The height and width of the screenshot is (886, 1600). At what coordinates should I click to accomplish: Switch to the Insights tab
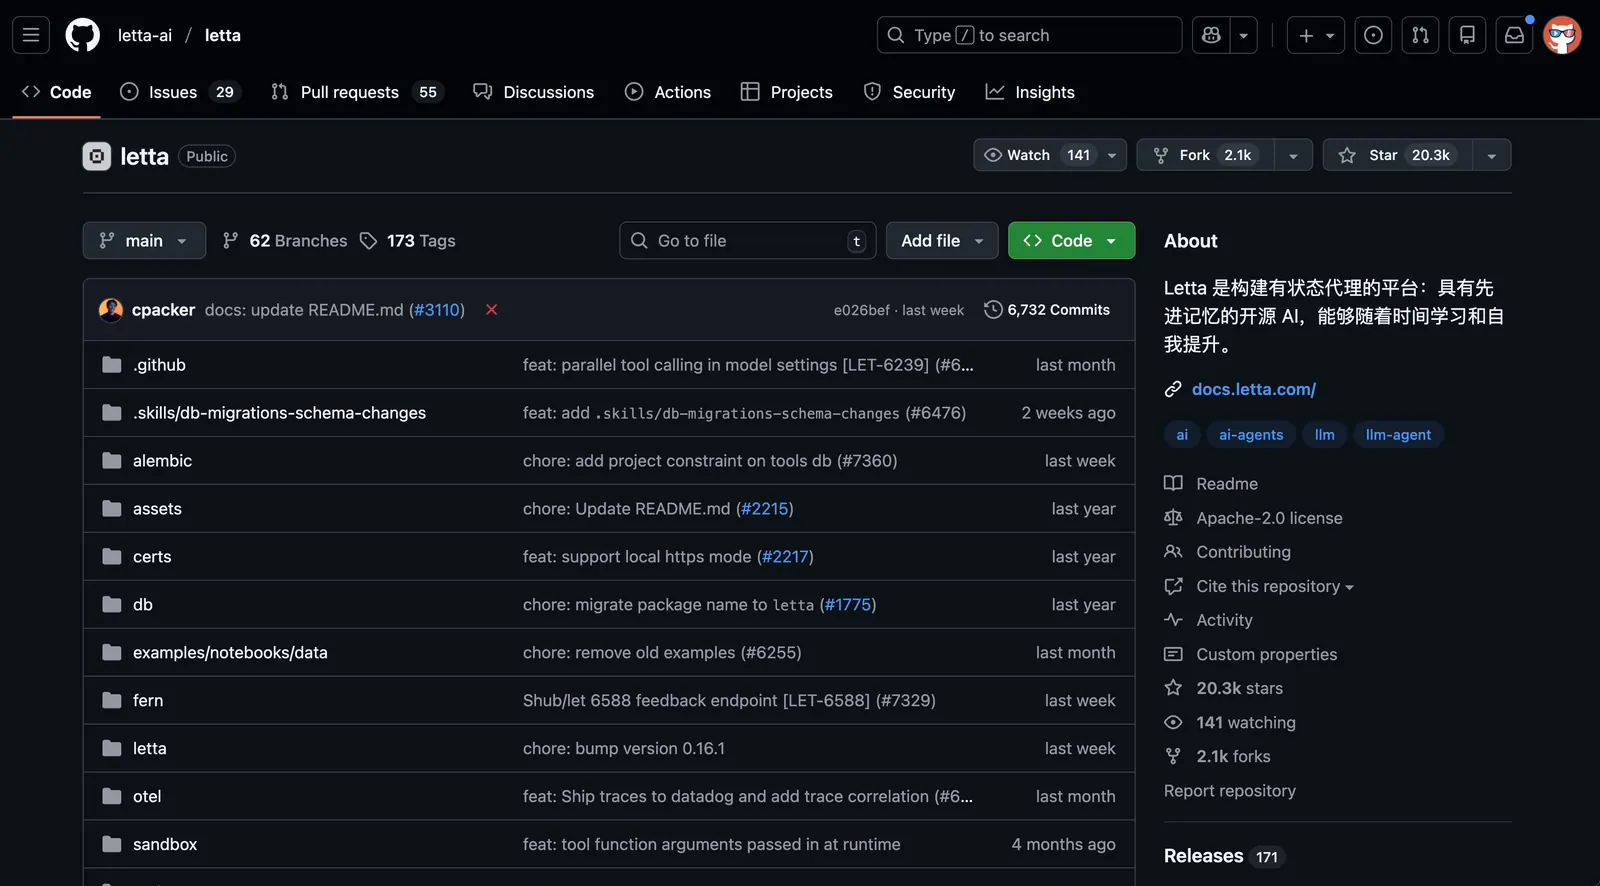[1030, 92]
